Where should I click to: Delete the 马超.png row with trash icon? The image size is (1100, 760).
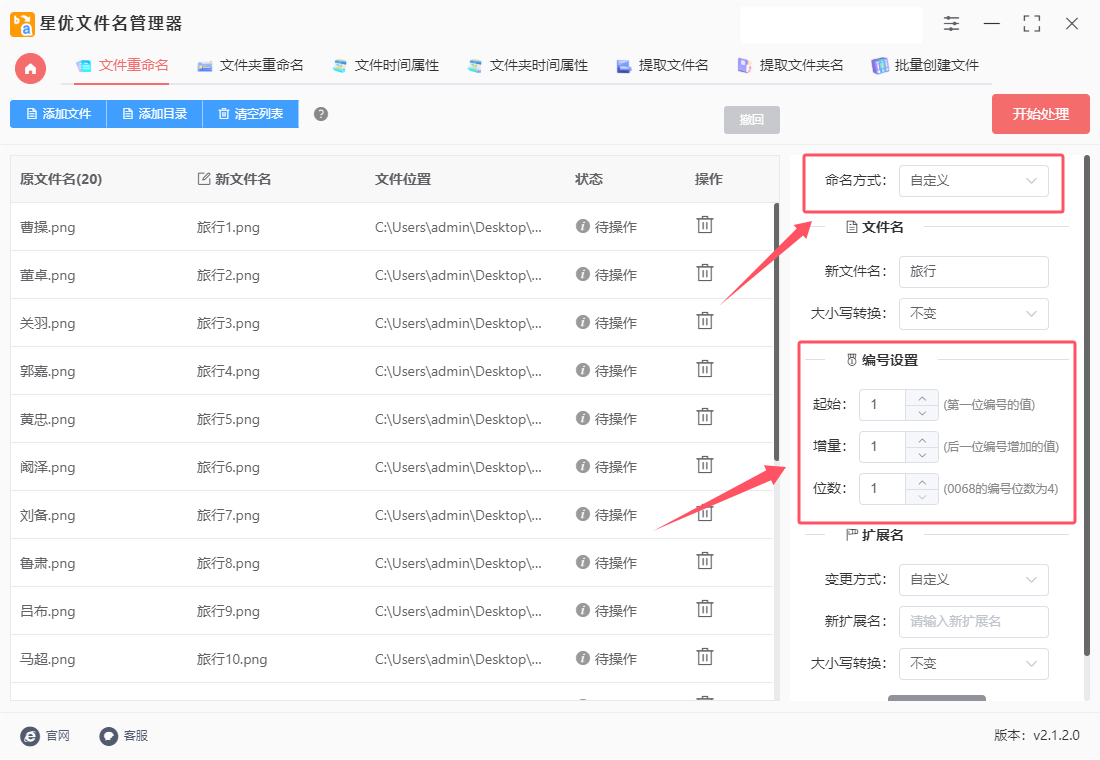pos(704,657)
